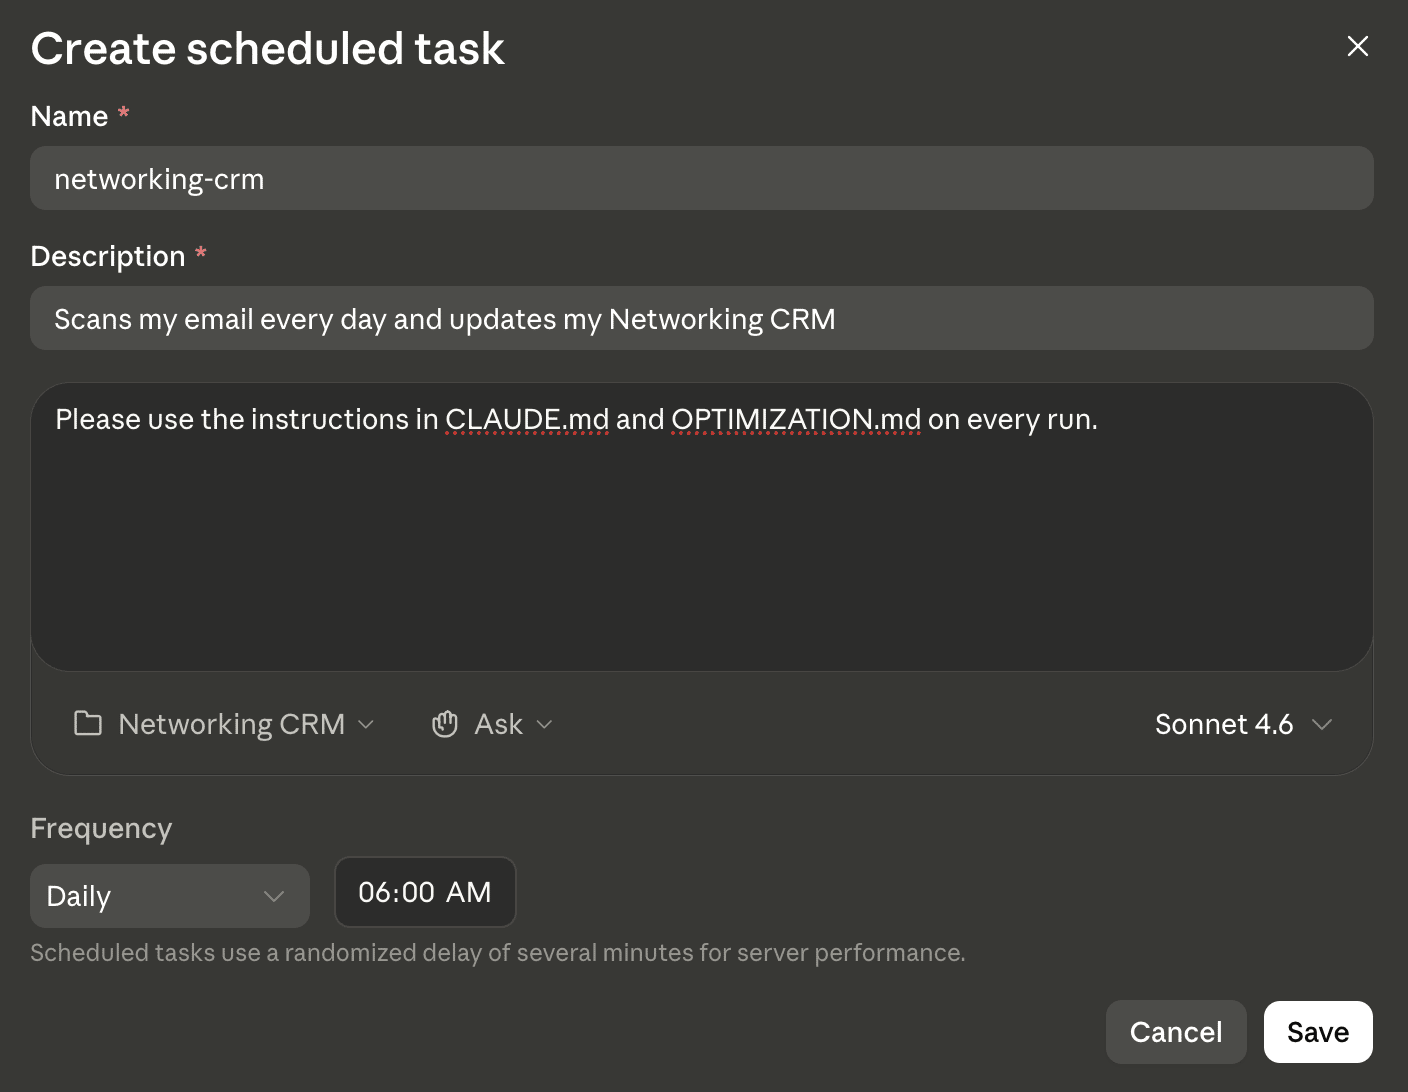Click the 06:00 AM time field

point(425,892)
